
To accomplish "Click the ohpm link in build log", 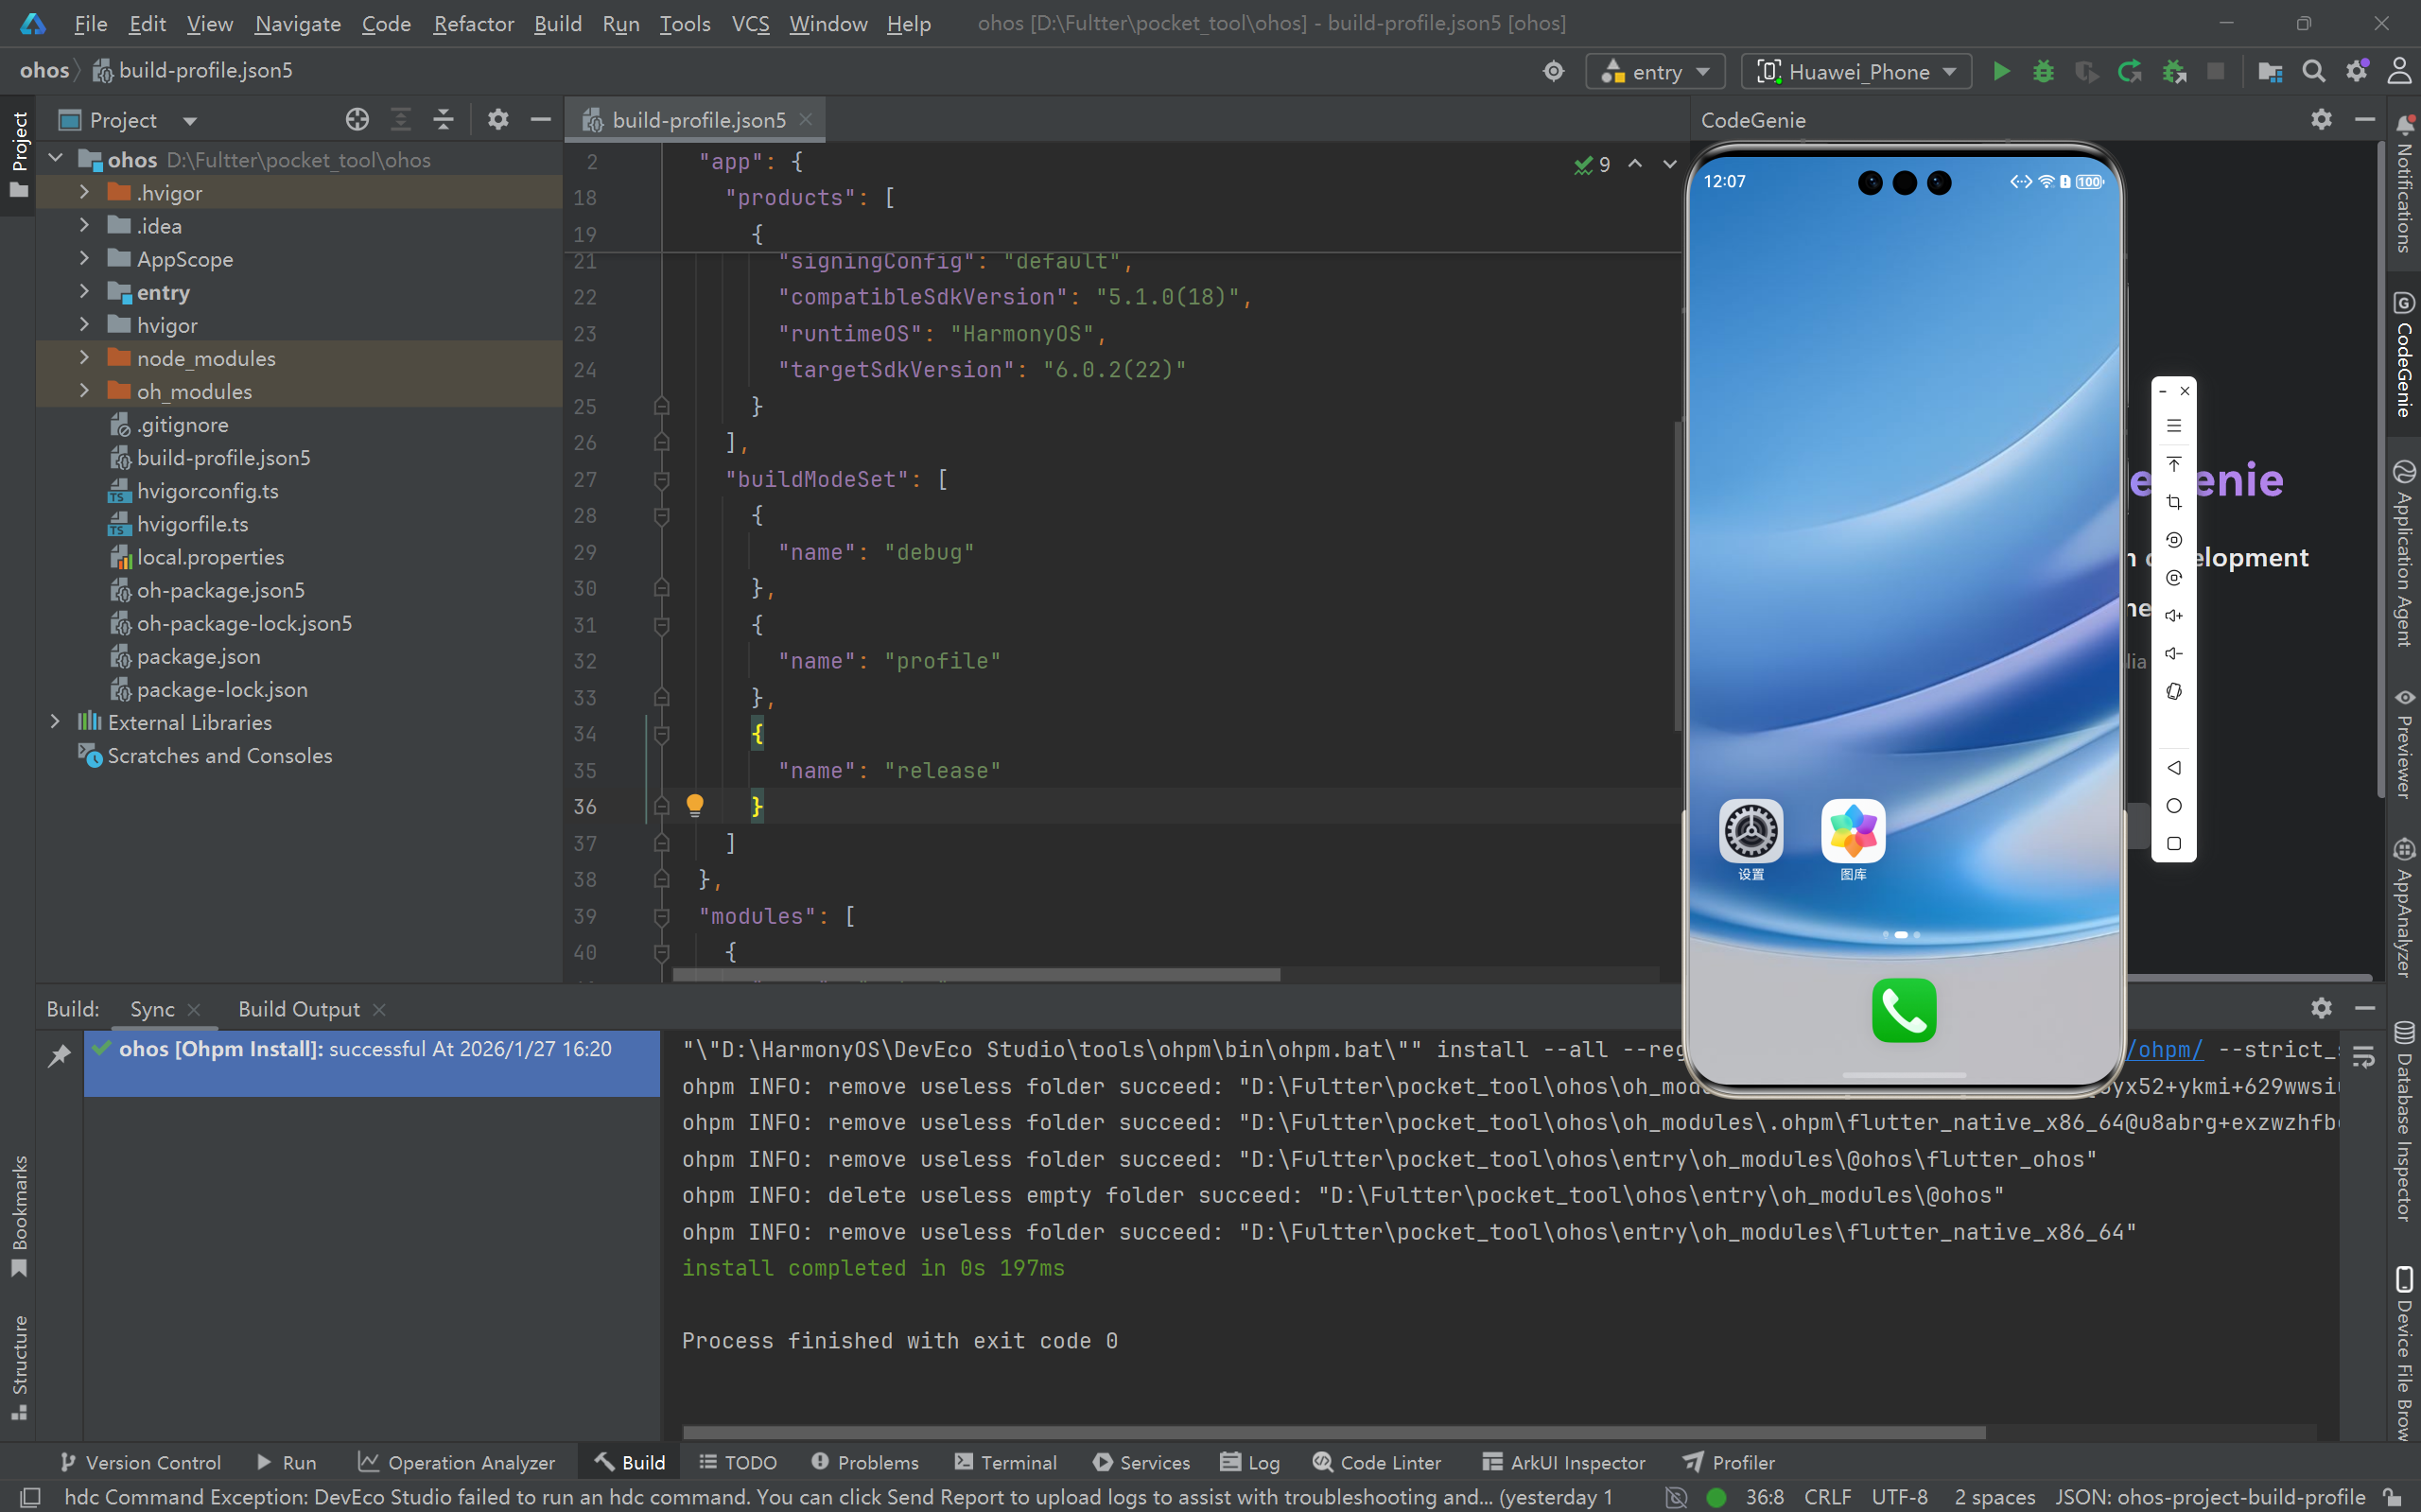I will point(2164,1049).
